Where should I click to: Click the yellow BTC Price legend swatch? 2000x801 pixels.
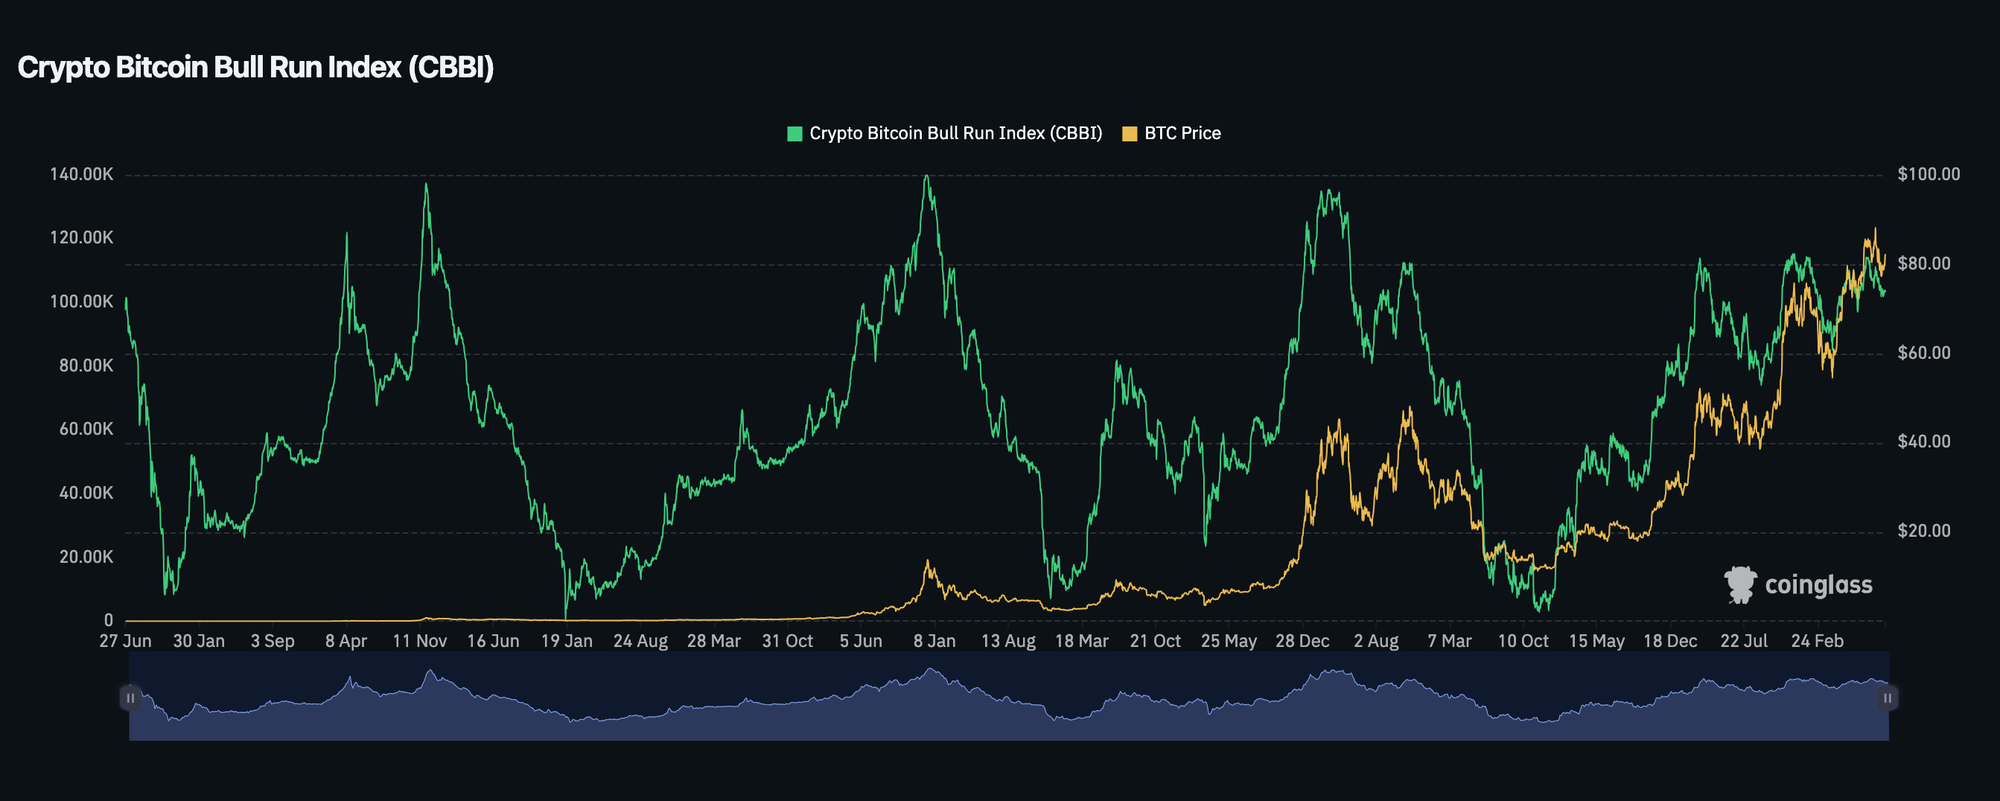(x=1130, y=134)
